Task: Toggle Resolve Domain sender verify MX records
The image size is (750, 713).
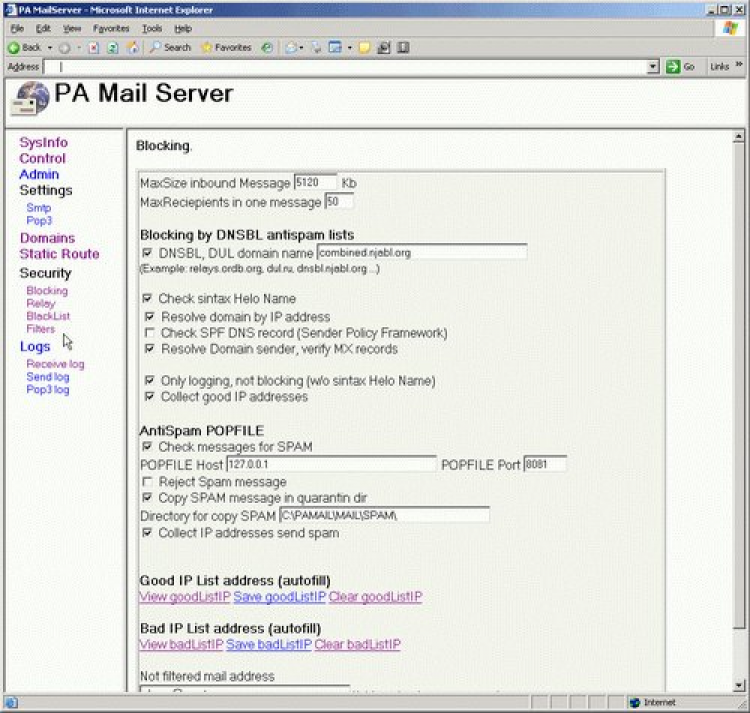Action: [x=150, y=349]
